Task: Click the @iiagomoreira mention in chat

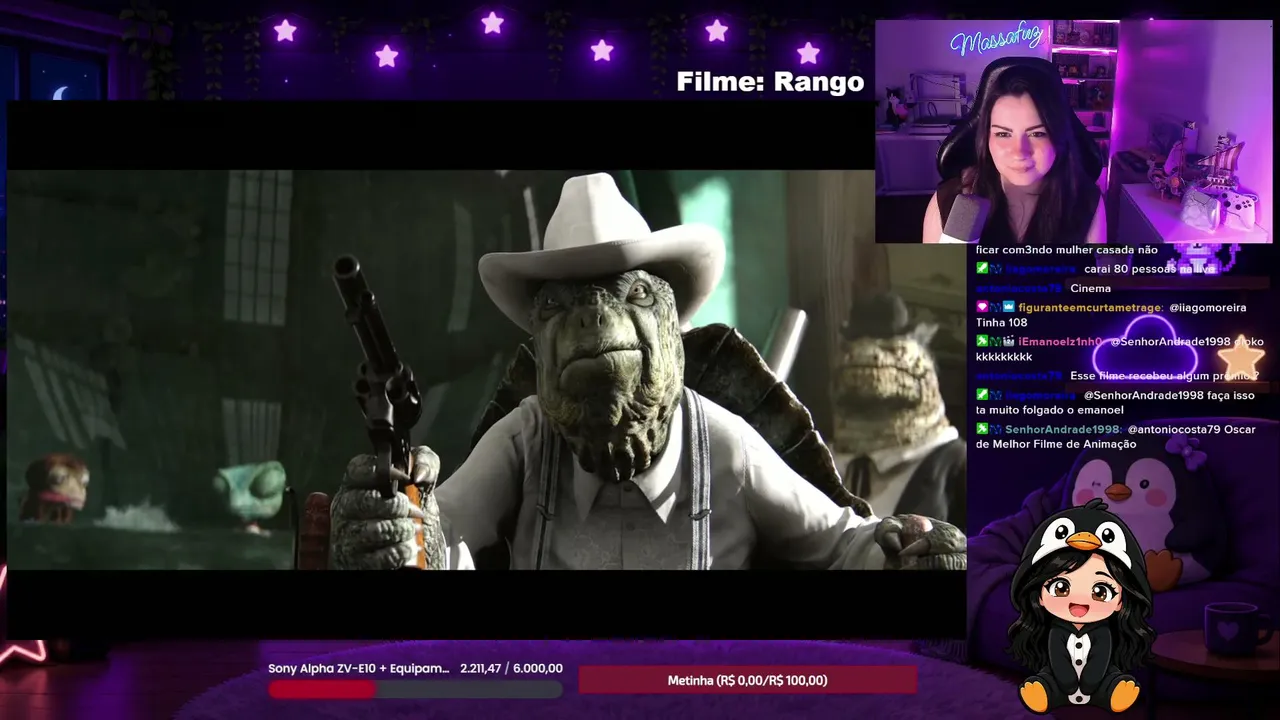Action: tap(1208, 307)
